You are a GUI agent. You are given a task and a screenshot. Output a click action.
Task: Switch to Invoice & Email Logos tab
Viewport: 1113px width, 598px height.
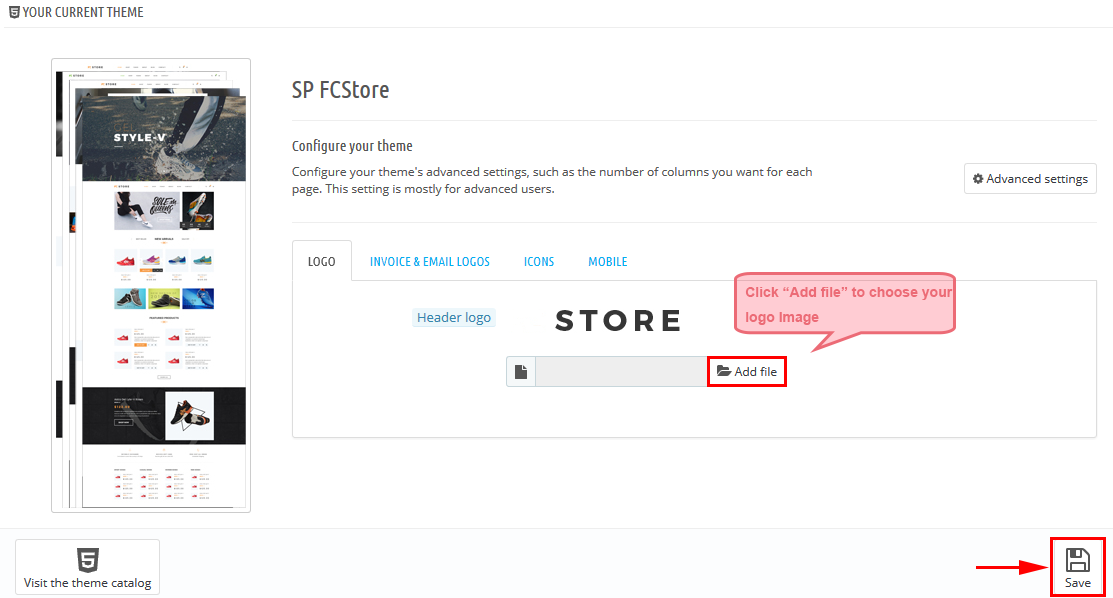[429, 261]
